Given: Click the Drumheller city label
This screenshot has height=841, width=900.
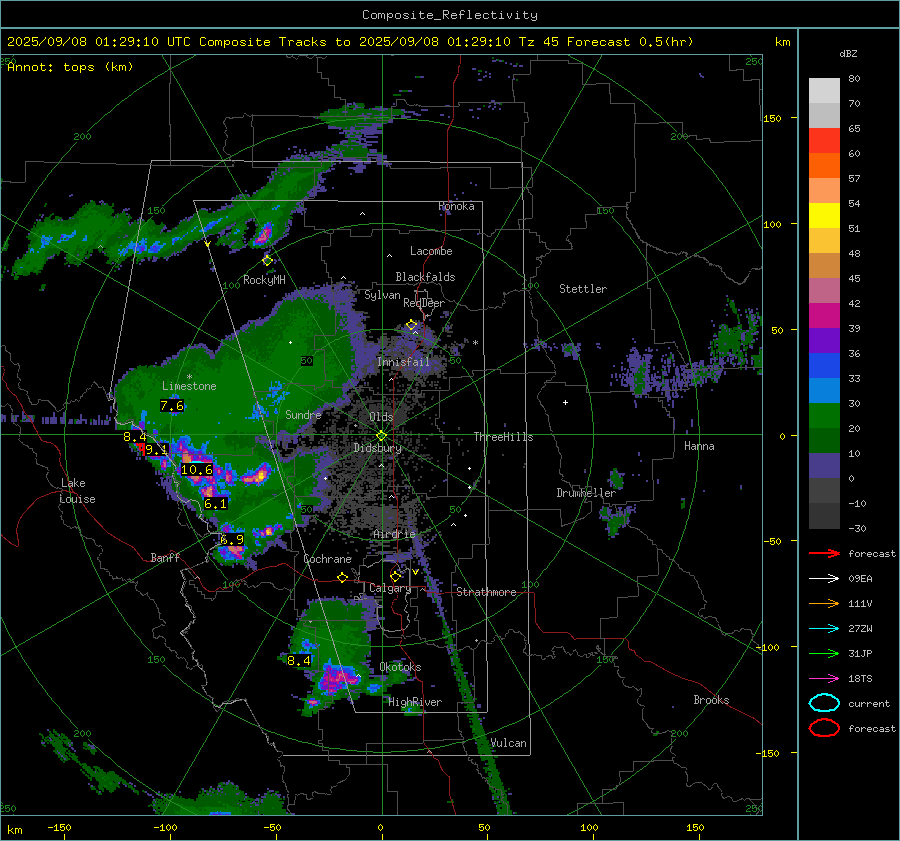Looking at the screenshot, I should click(x=586, y=493).
